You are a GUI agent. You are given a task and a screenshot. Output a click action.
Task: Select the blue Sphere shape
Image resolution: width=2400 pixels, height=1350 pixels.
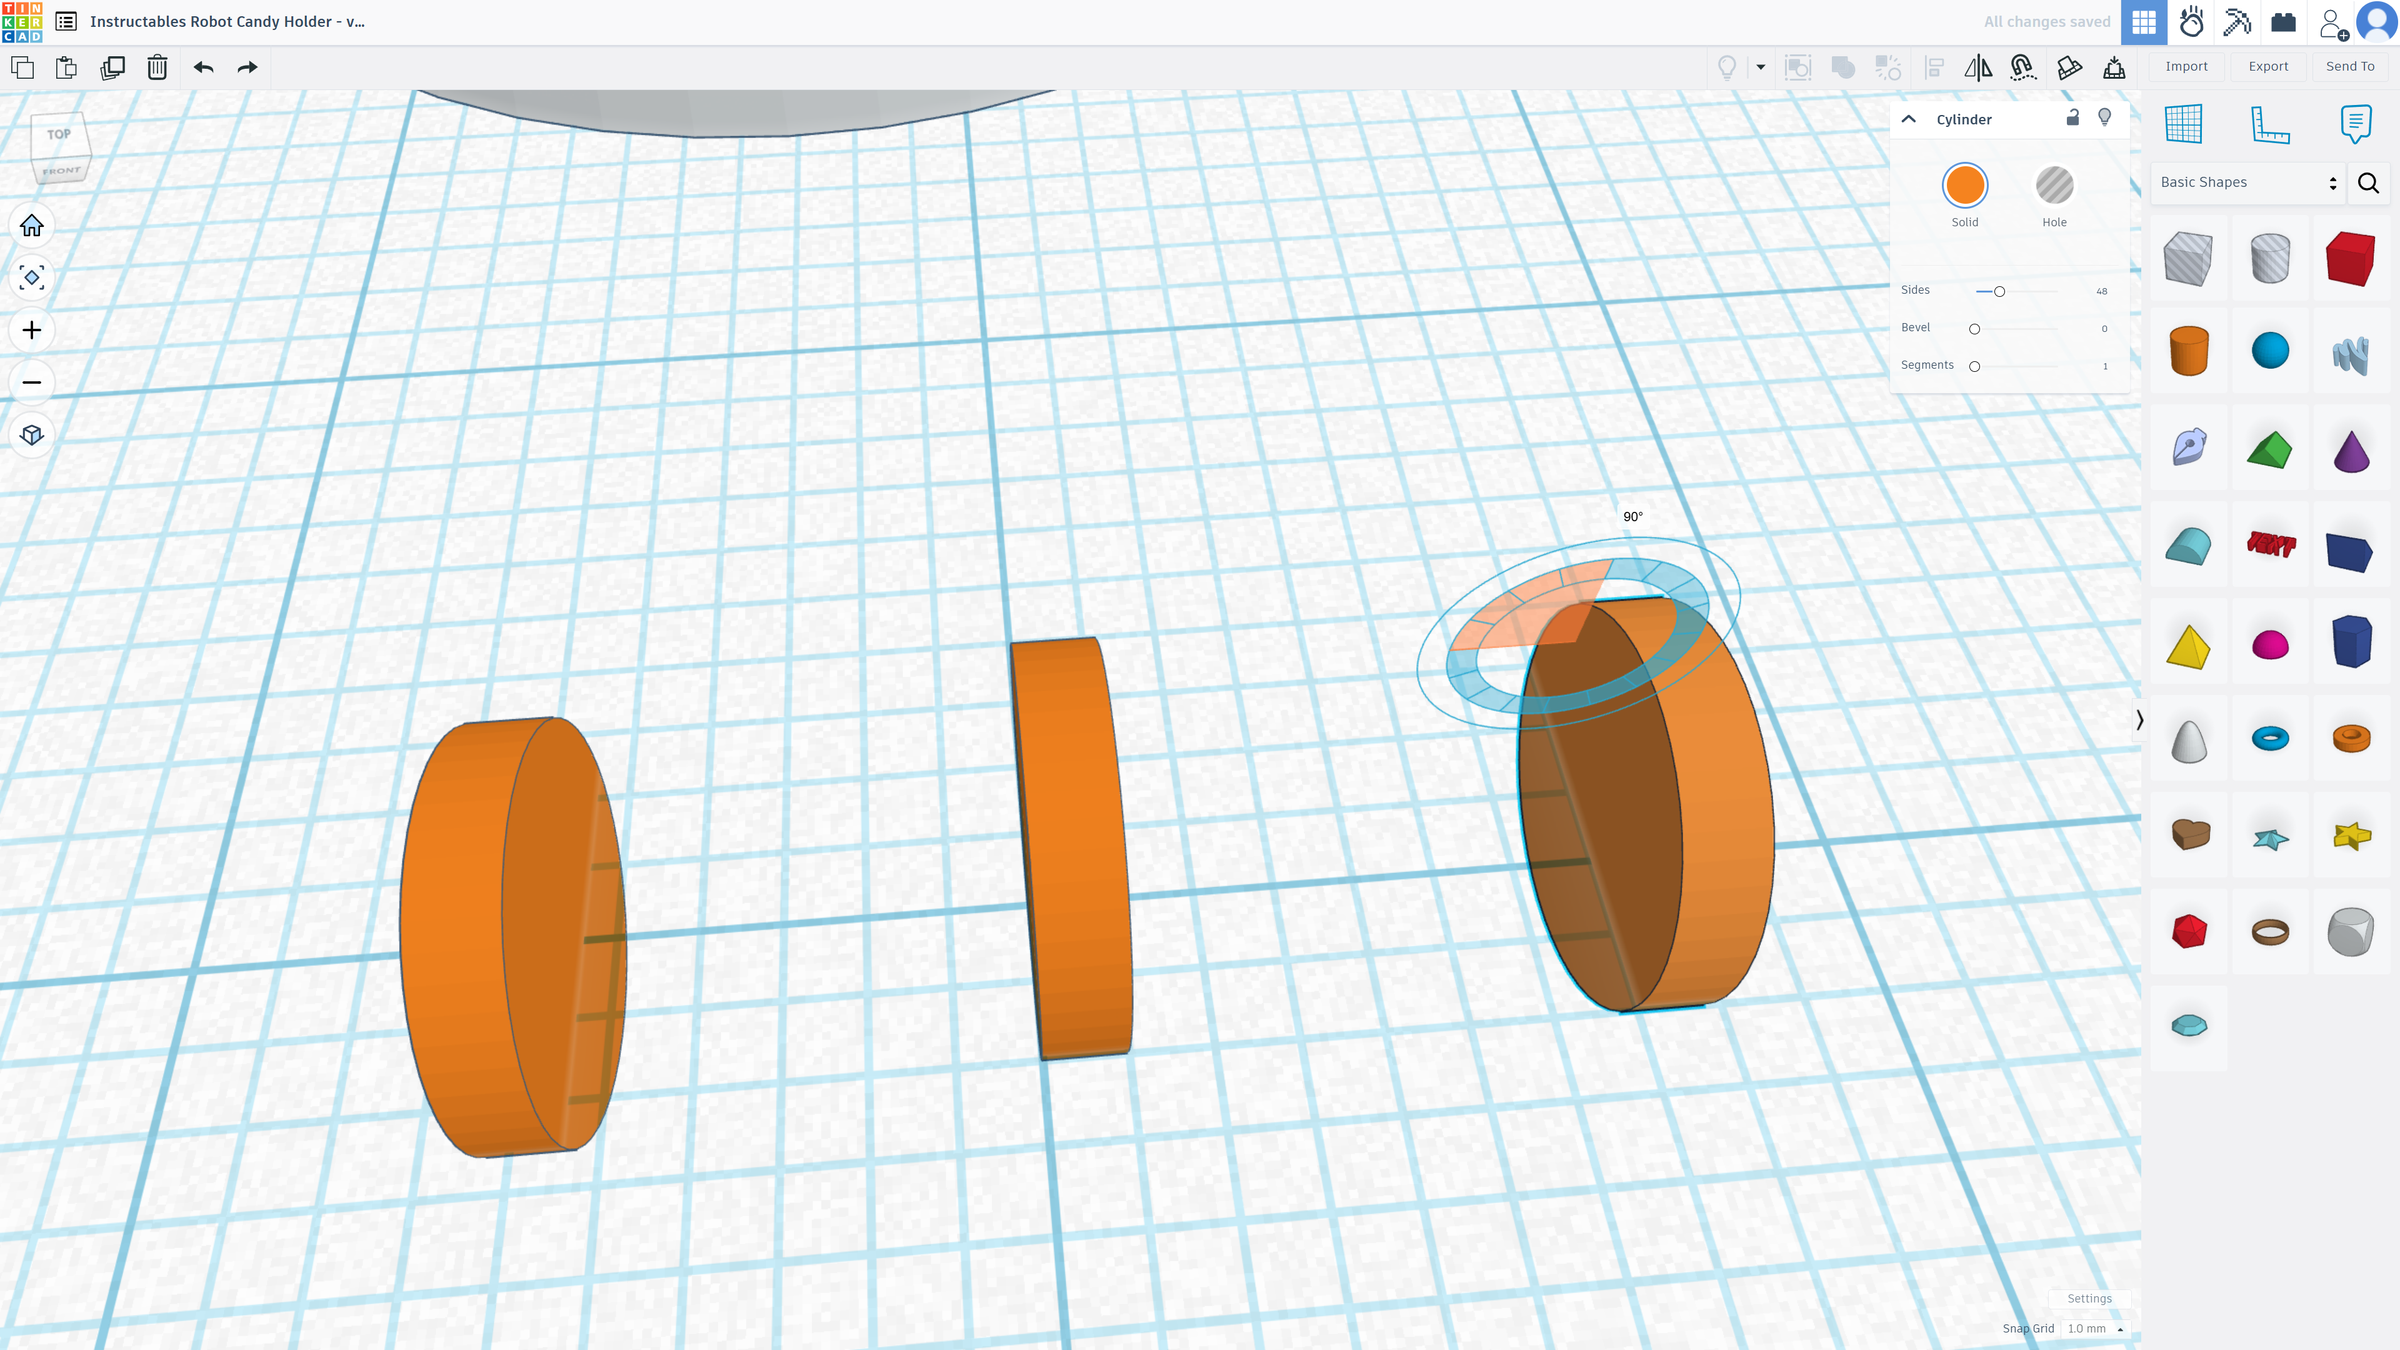click(2270, 351)
